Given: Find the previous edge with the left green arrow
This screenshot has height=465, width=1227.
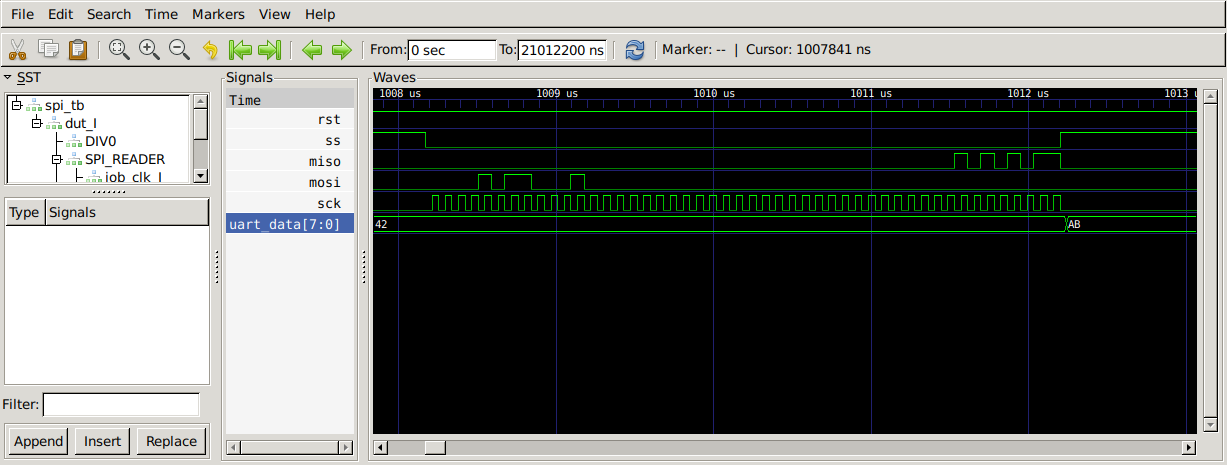Looking at the screenshot, I should [x=312, y=49].
